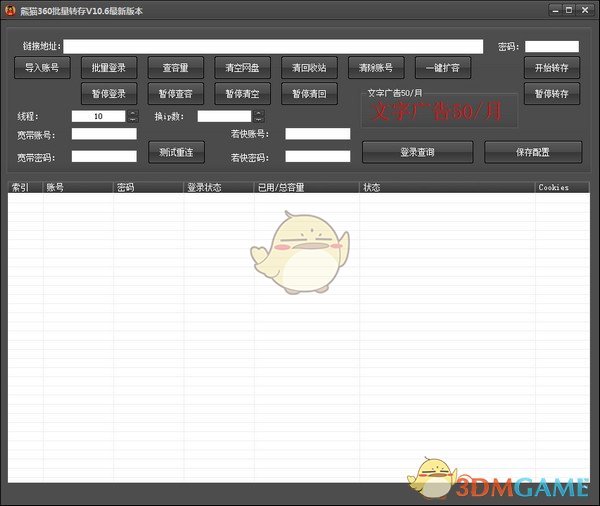Save settings with 保存配置 button
The width and height of the screenshot is (600, 506).
coord(533,152)
